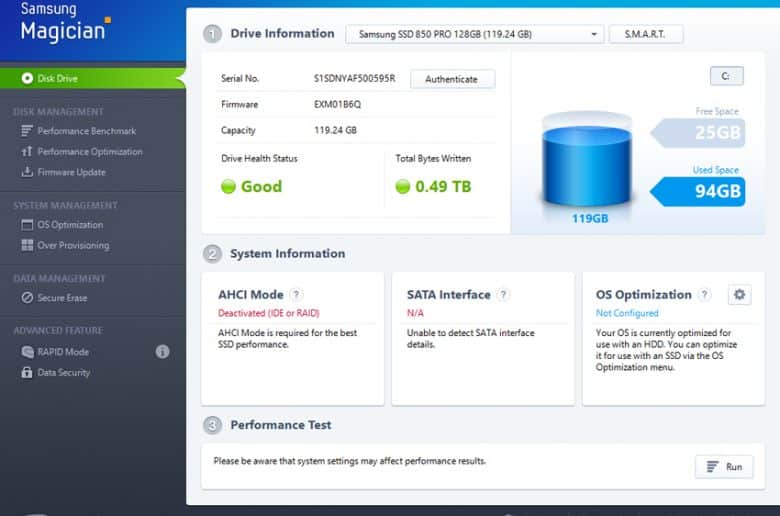Click the serial number S1SDNYAF500595R
Image resolution: width=780 pixels, height=516 pixels.
click(354, 78)
